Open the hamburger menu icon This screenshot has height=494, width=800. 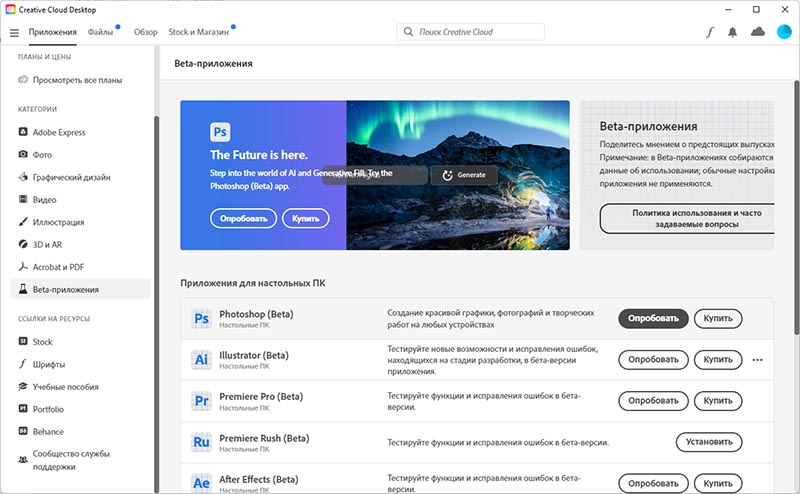tap(14, 33)
